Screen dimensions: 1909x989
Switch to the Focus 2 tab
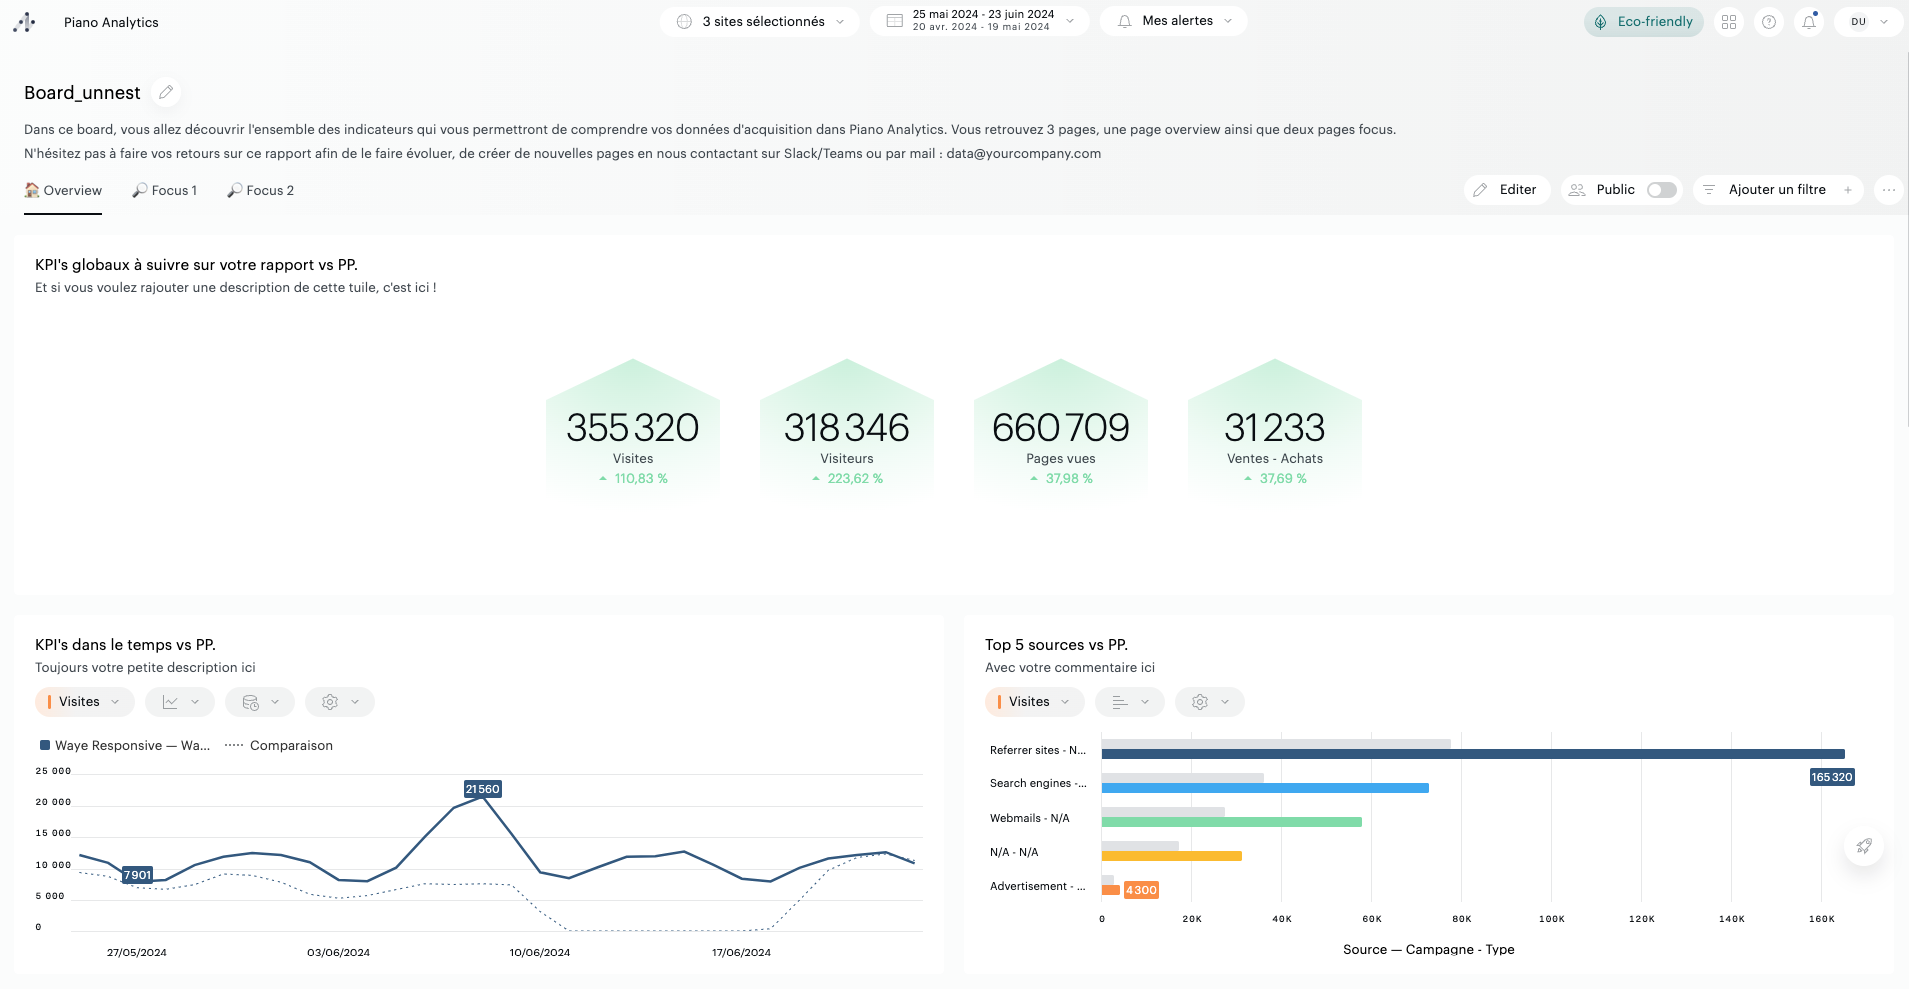(260, 191)
